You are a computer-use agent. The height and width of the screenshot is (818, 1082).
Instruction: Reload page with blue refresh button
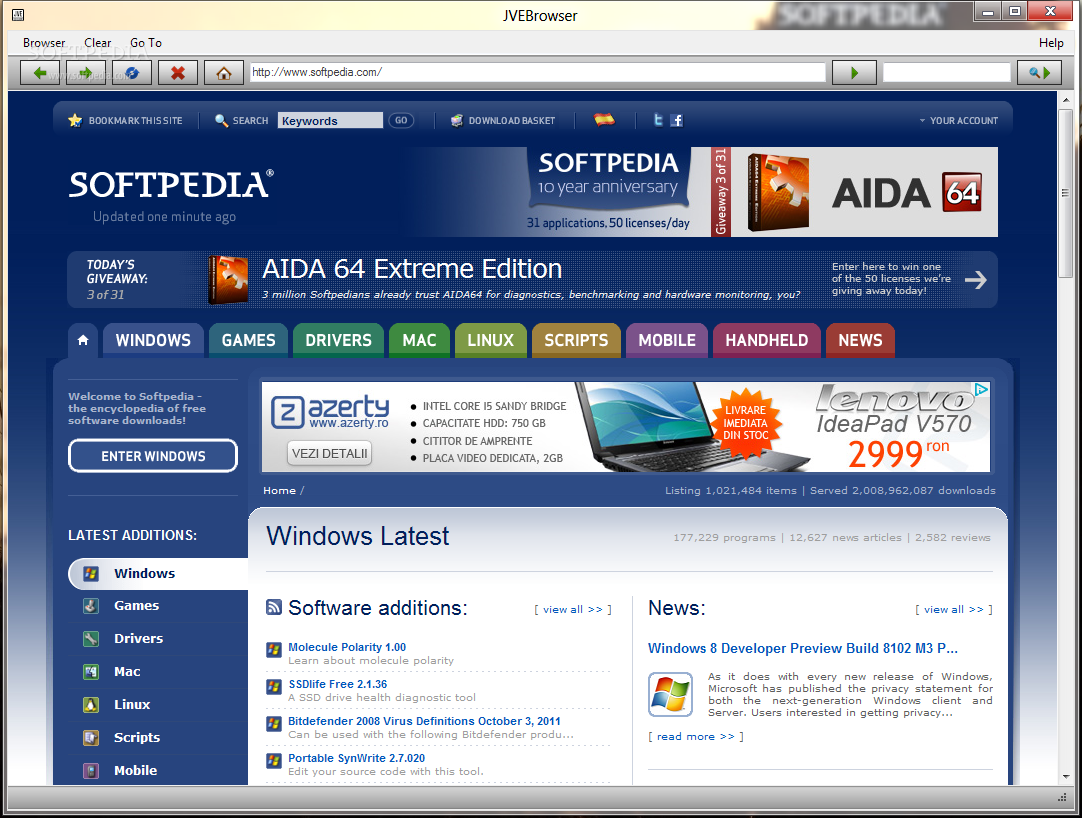pos(132,72)
